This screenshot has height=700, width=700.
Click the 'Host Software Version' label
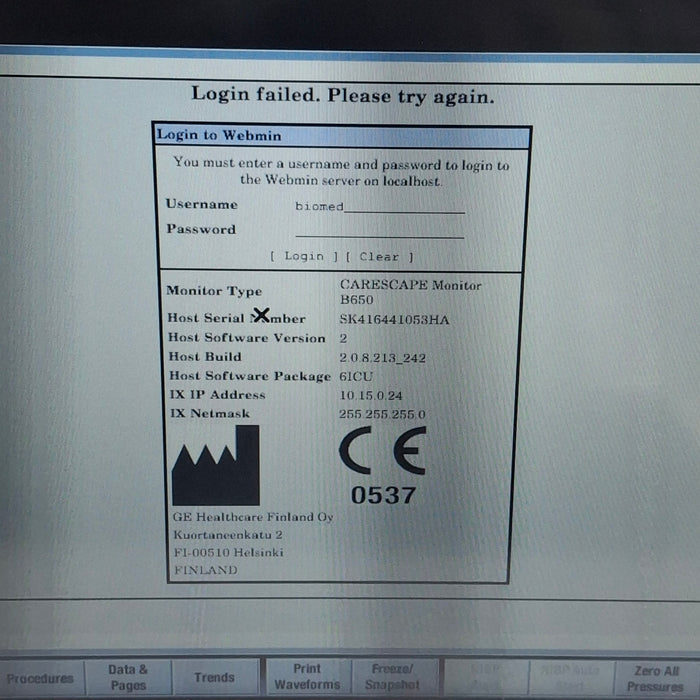coord(246,338)
